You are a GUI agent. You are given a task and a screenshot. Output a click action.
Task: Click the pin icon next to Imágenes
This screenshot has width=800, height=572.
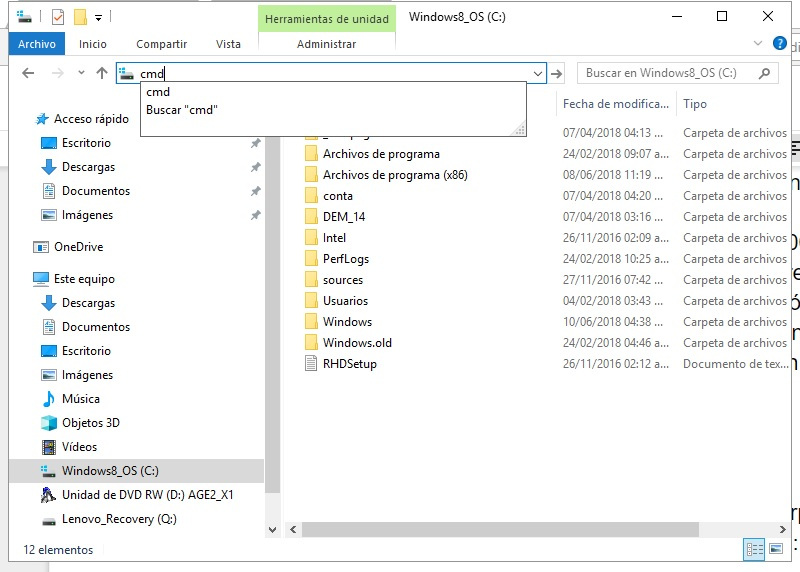(255, 215)
